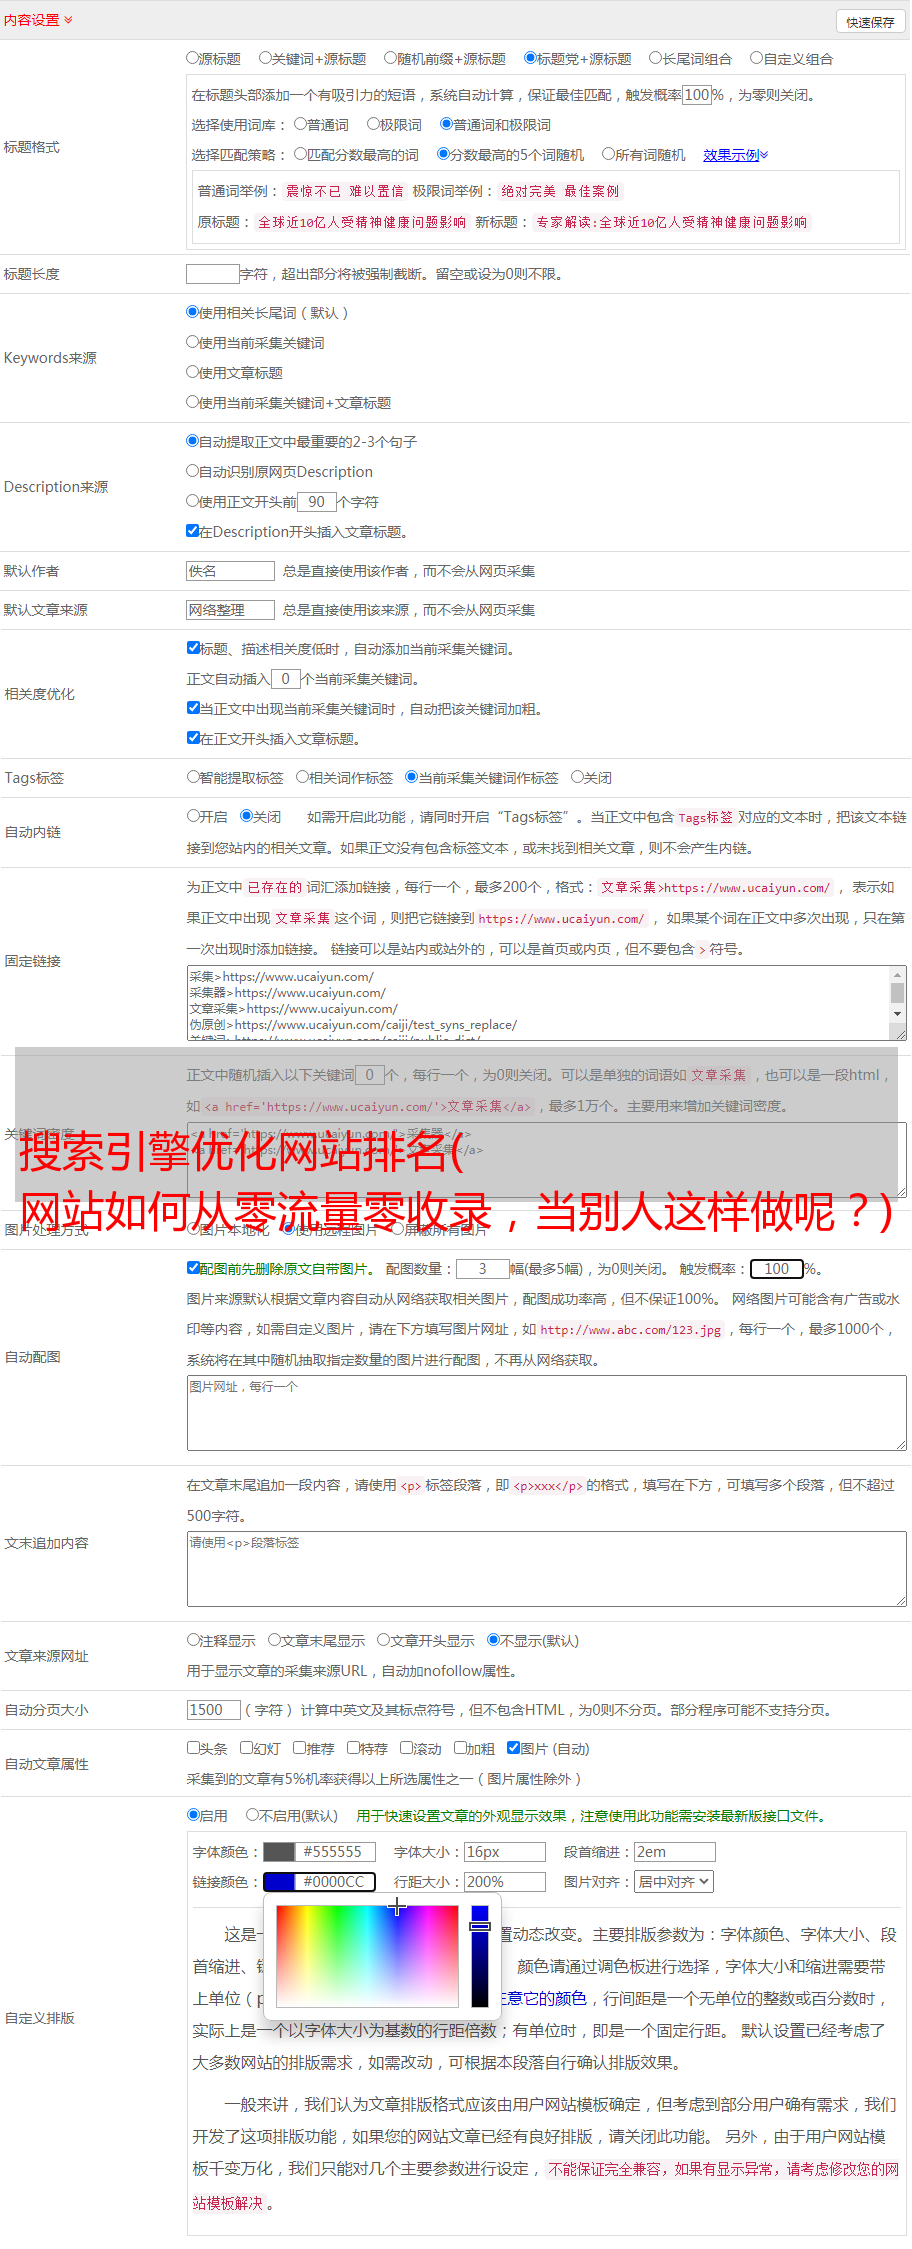Pick a color in the spectrum palette
The image size is (912, 2249).
click(367, 1955)
